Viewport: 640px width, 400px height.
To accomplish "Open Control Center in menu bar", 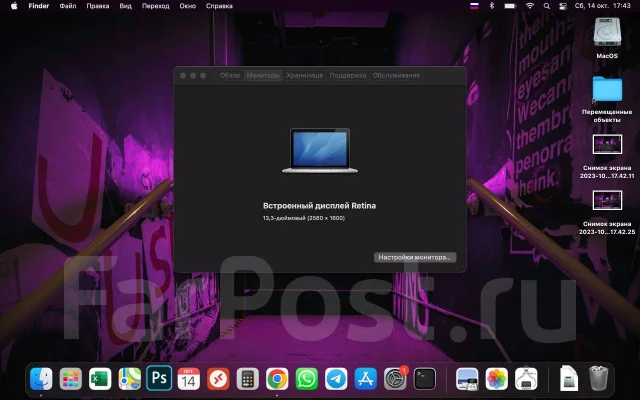I will (x=563, y=6).
